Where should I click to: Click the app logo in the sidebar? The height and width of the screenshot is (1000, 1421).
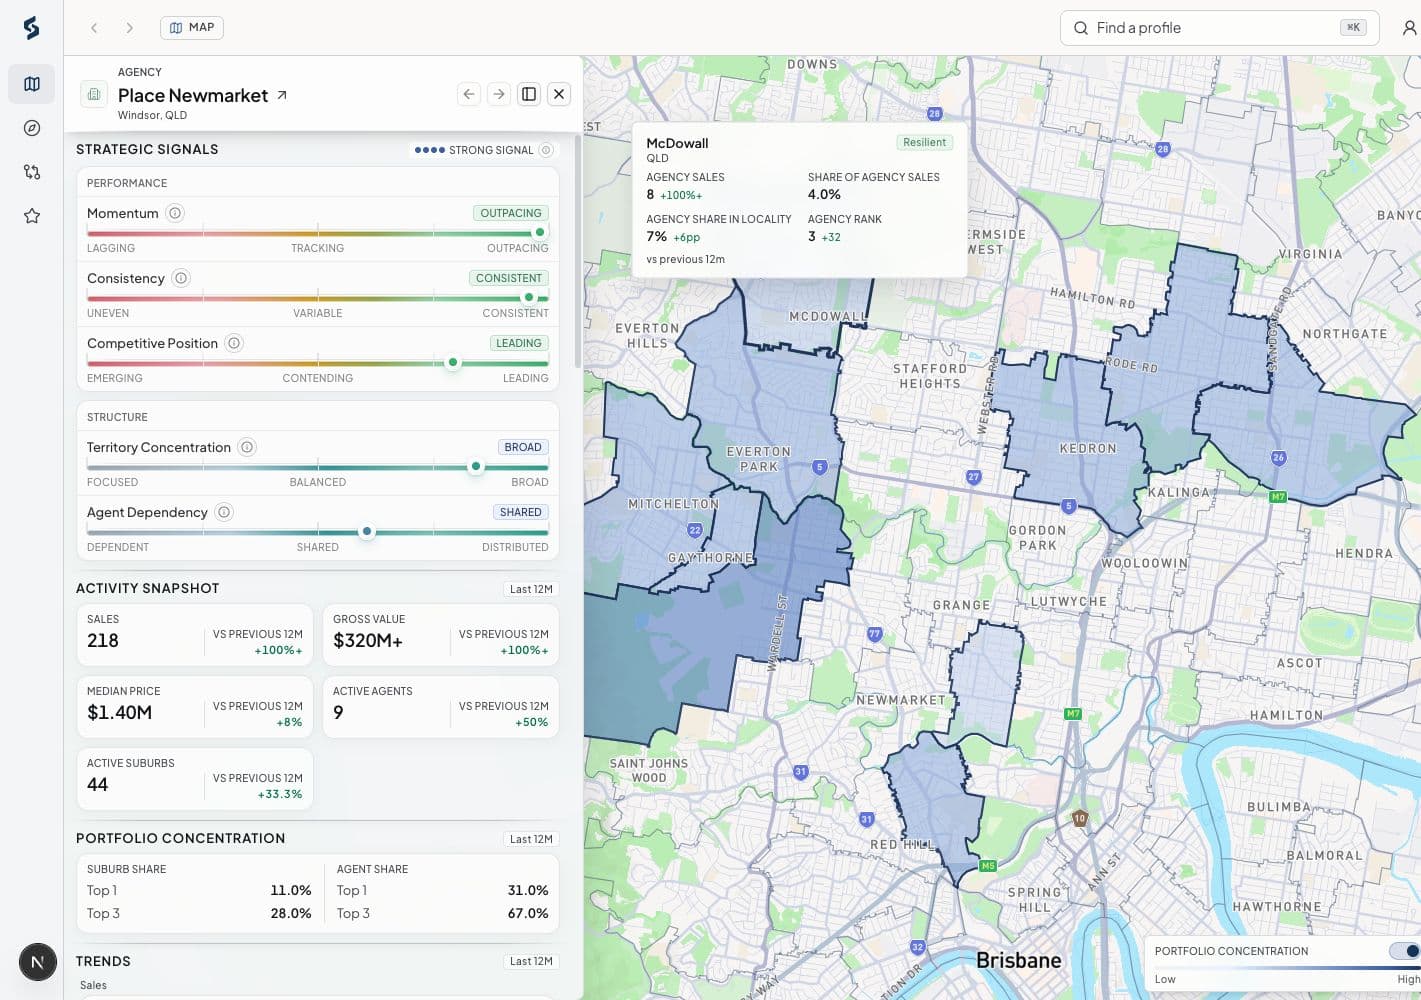31,28
